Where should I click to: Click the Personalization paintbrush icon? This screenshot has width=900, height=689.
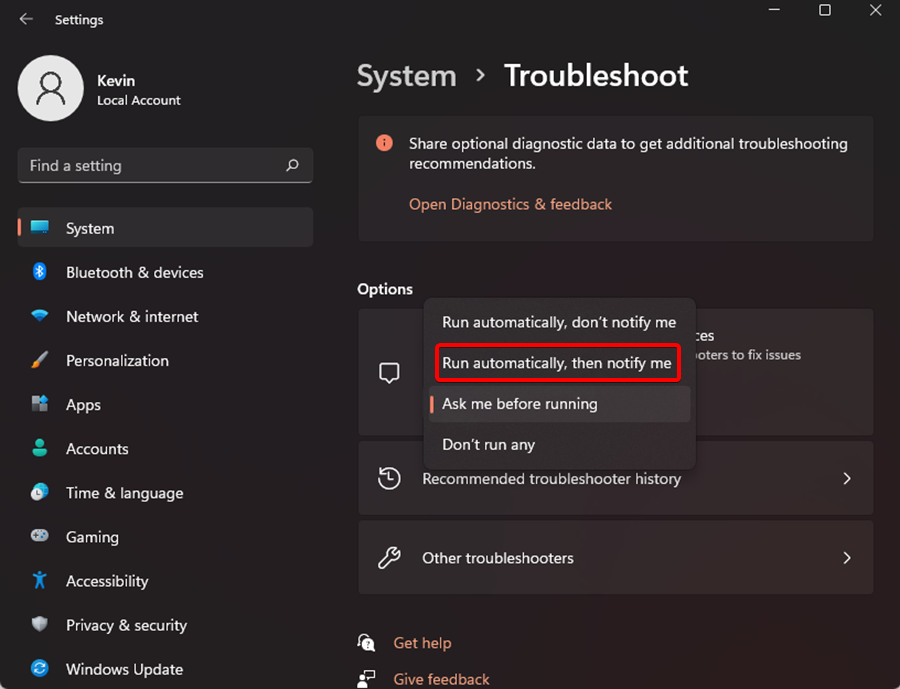40,359
